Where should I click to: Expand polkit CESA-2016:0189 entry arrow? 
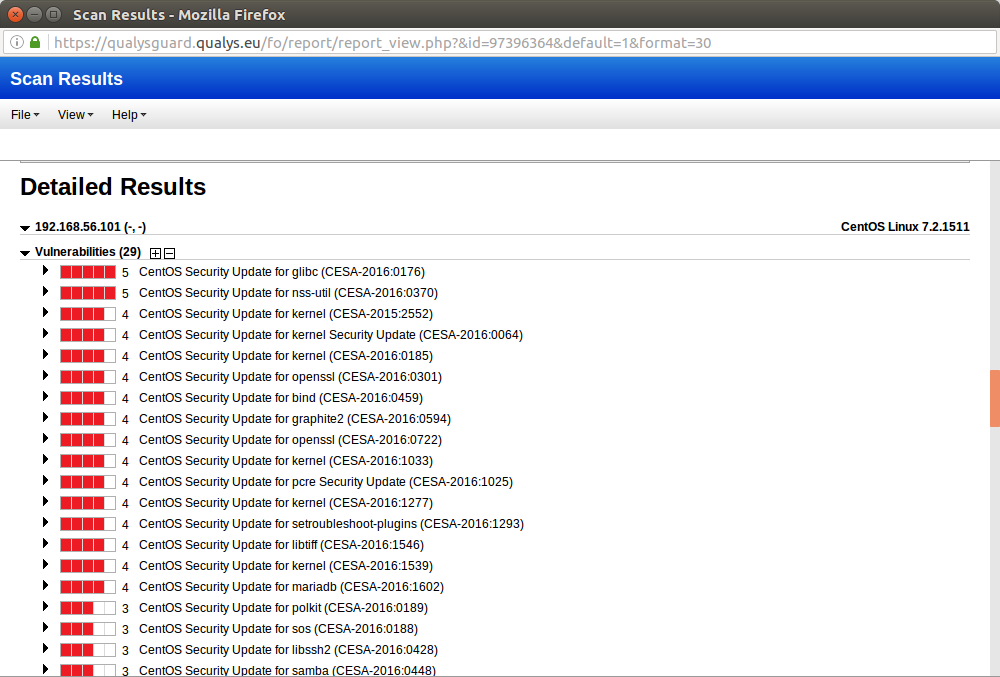tap(45, 607)
